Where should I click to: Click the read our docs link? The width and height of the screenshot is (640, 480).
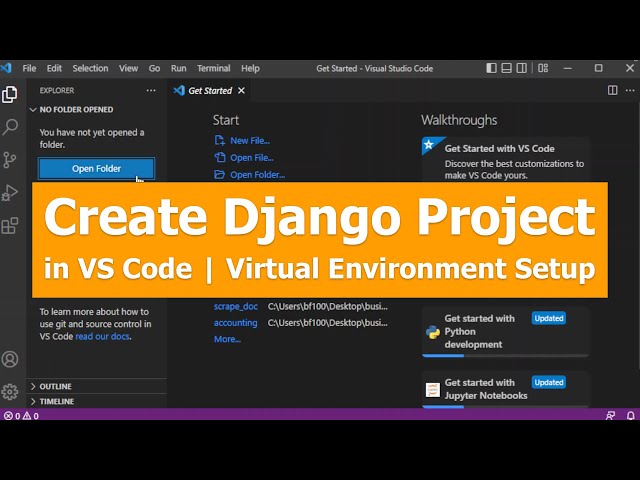click(103, 336)
